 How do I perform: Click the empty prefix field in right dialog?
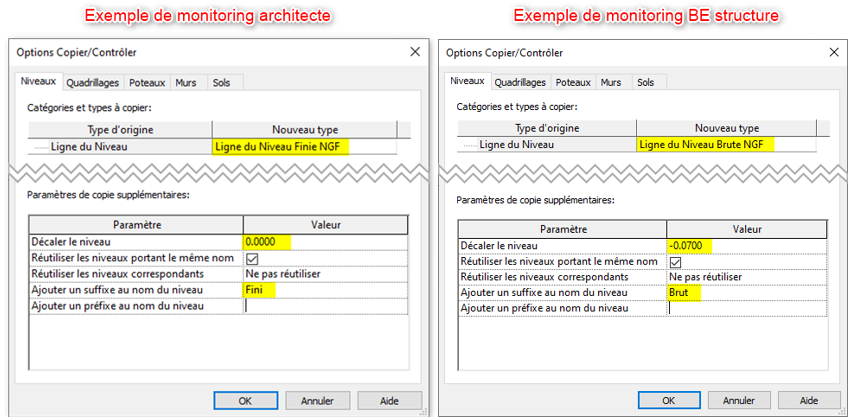747,308
